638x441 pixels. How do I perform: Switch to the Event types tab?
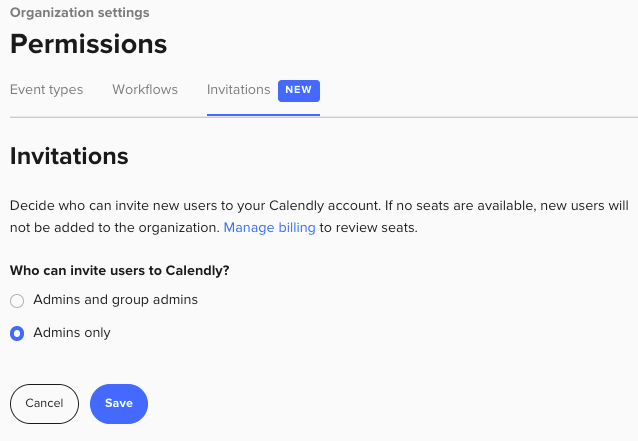point(46,90)
